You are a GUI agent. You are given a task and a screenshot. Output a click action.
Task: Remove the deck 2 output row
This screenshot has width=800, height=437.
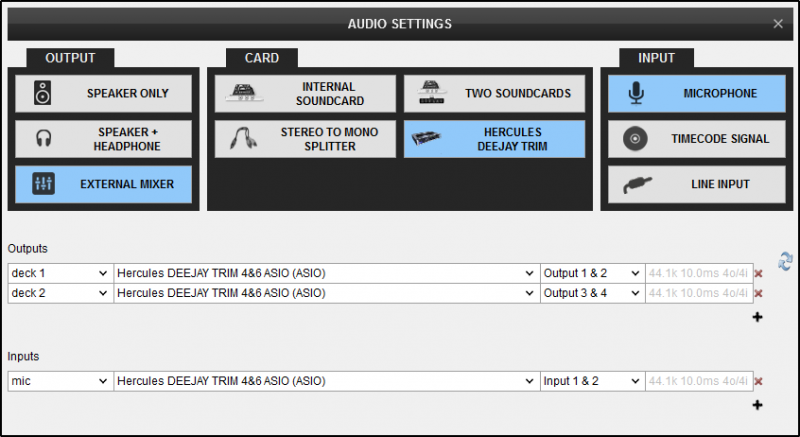[x=759, y=293]
